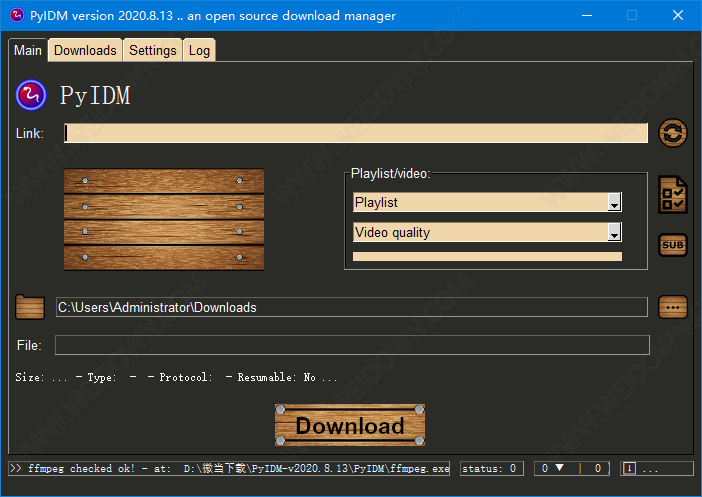Open the Log tab
This screenshot has height=497, width=702.
coord(199,50)
